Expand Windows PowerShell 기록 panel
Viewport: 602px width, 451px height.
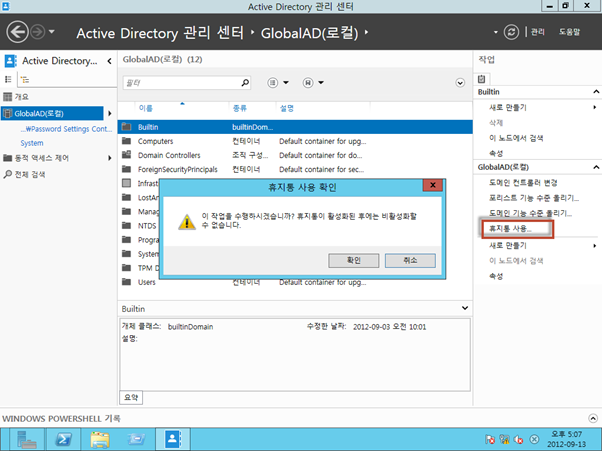pyautogui.click(x=593, y=418)
